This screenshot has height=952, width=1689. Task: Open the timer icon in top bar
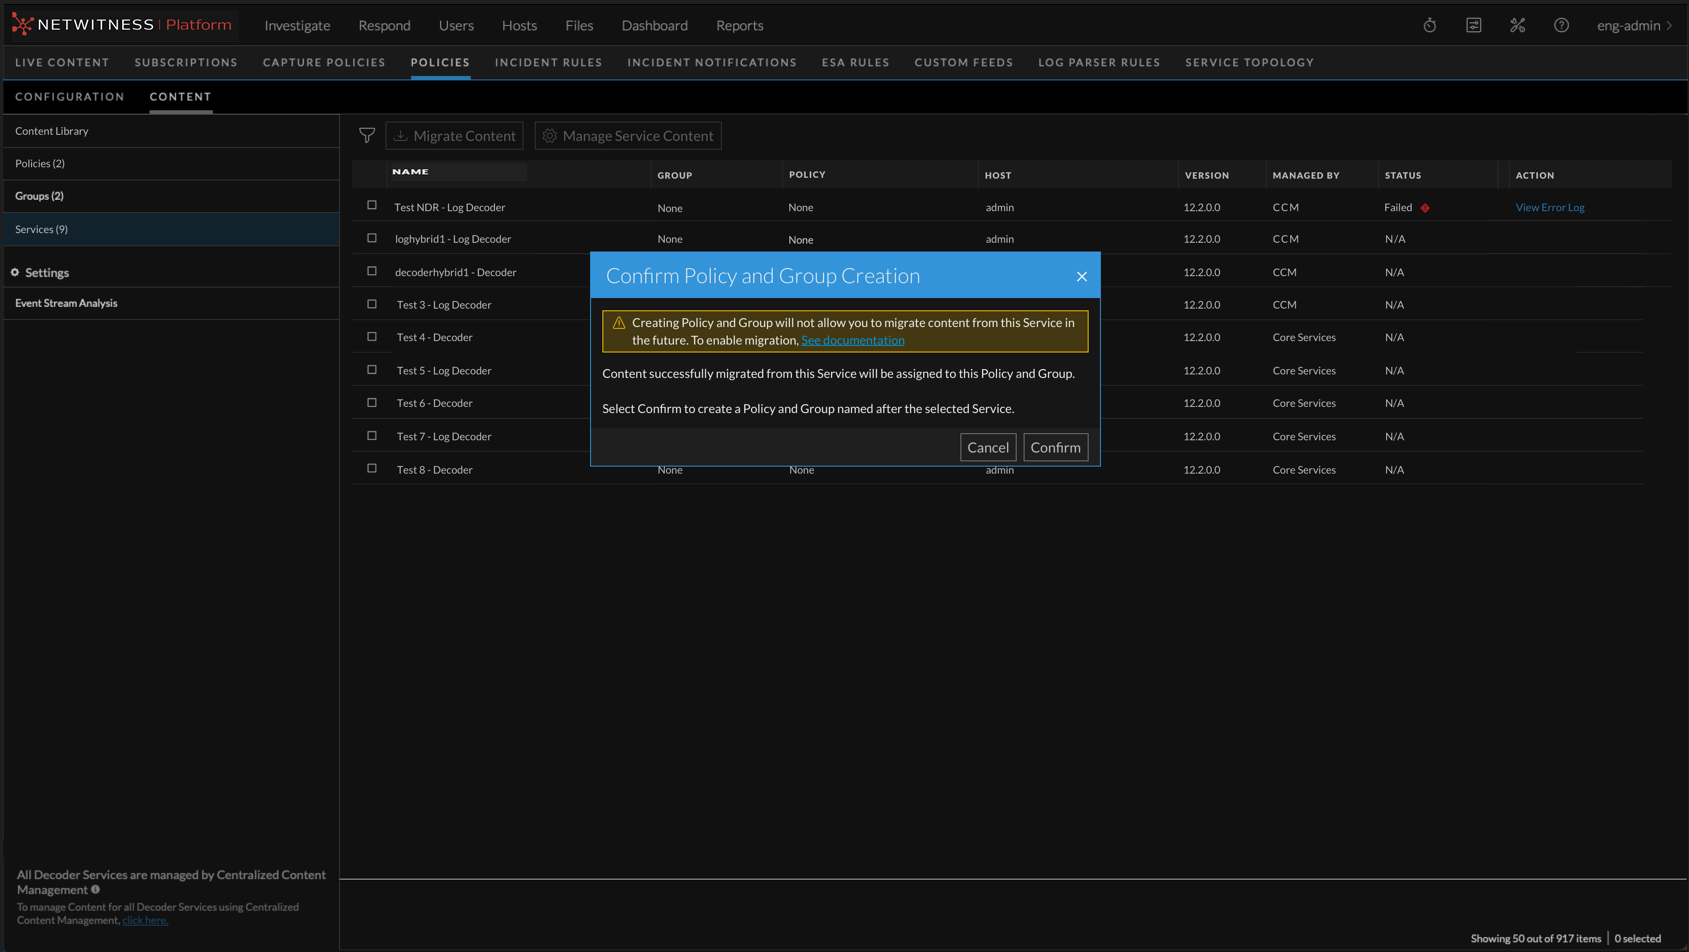[x=1429, y=25]
